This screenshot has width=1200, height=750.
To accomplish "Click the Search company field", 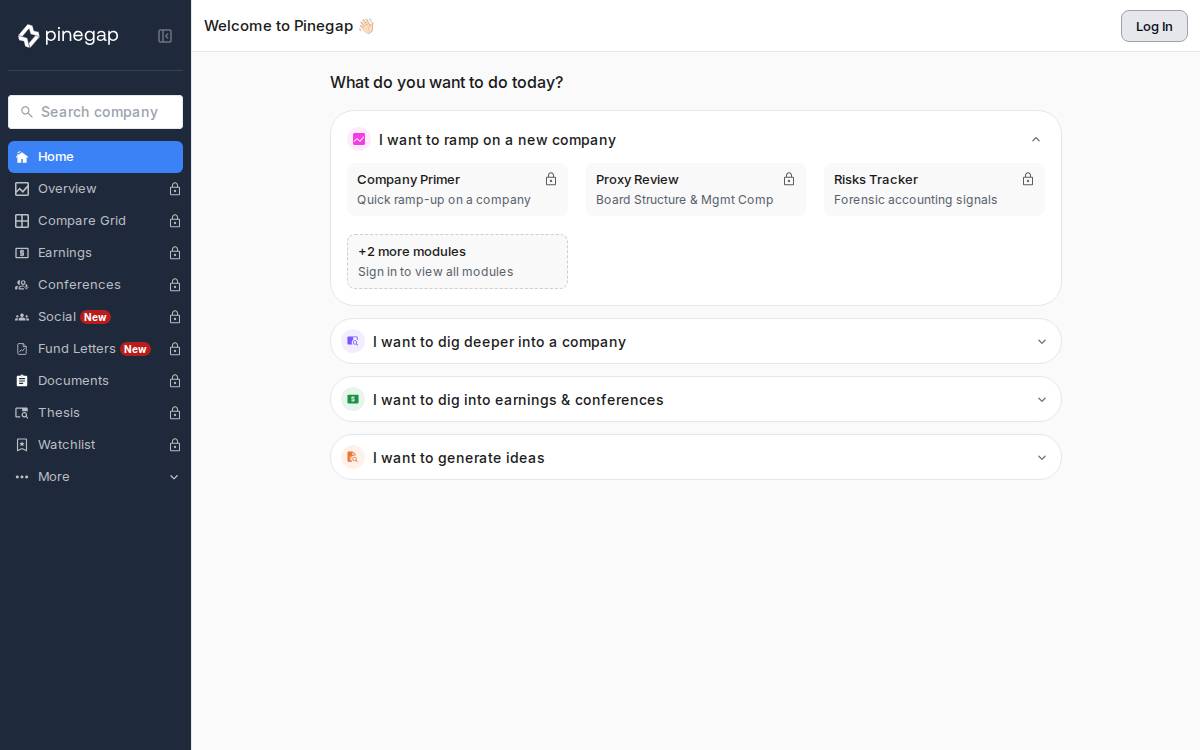I will [x=95, y=112].
